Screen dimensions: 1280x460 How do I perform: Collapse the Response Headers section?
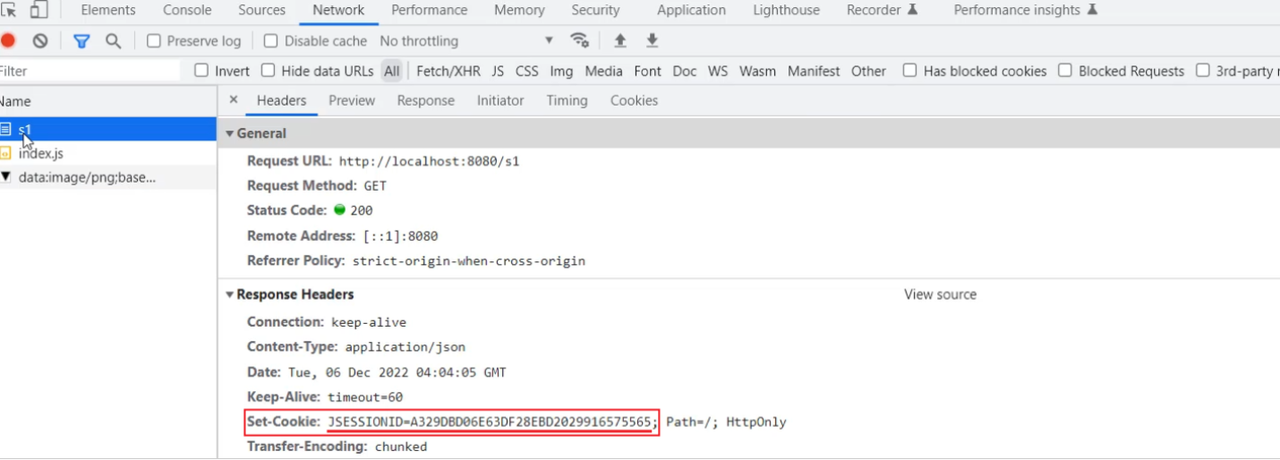230,294
